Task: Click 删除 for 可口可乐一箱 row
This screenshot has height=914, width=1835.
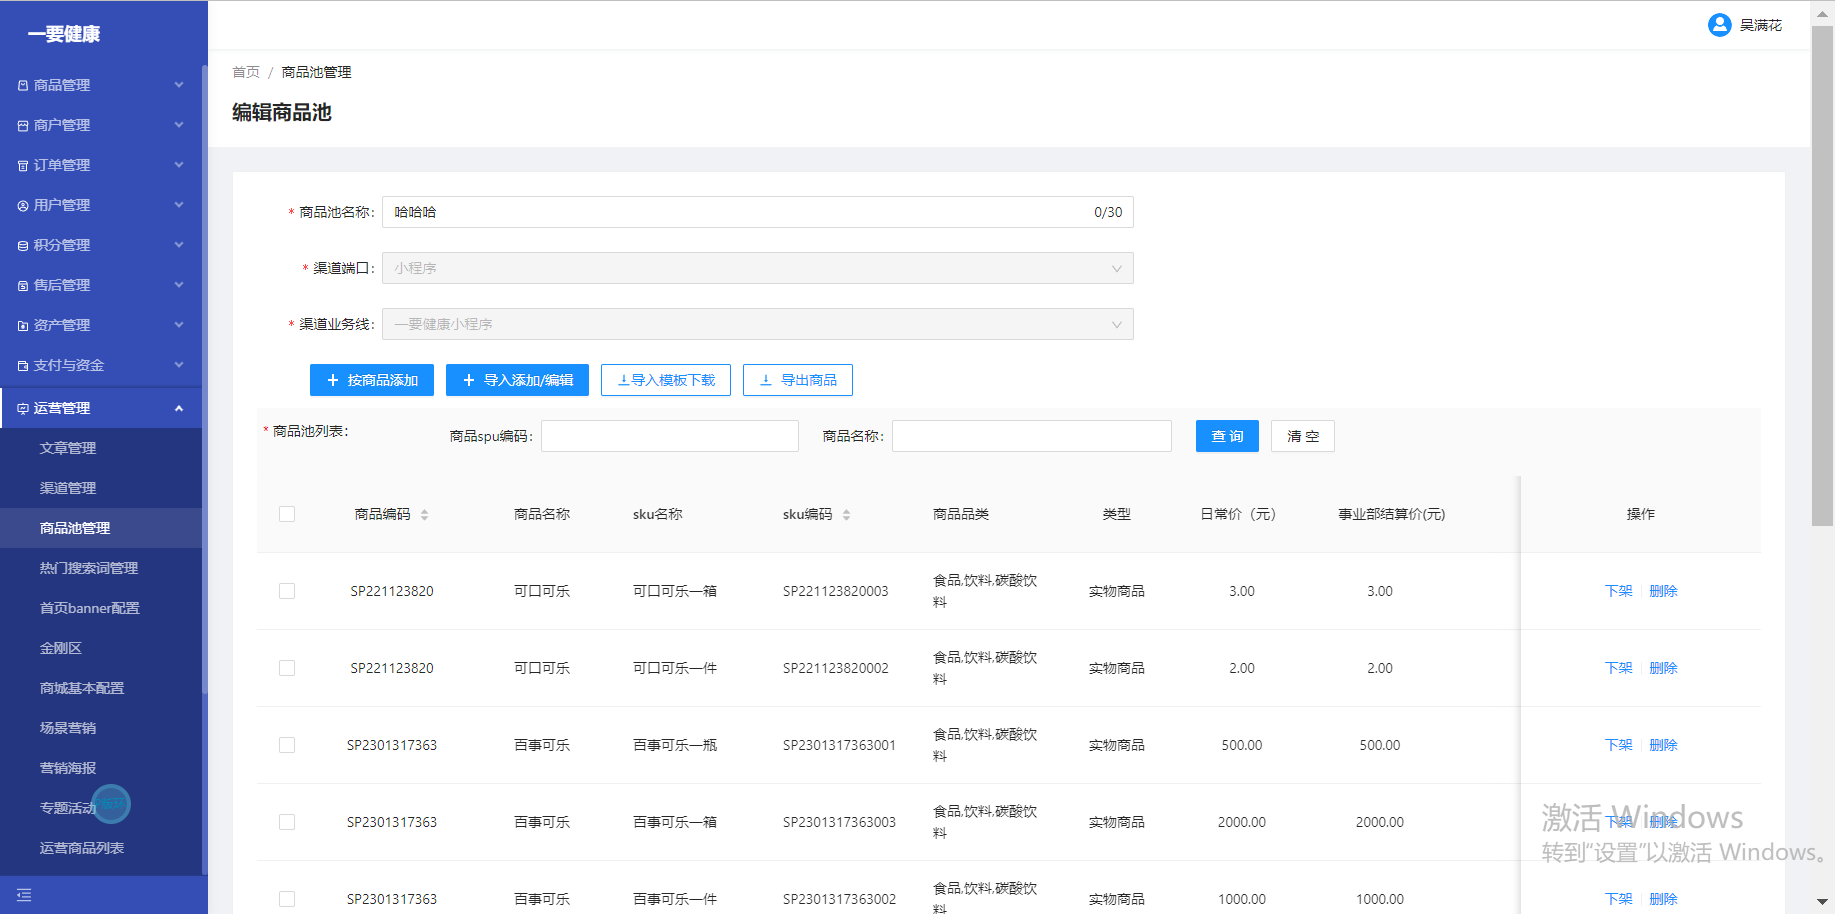Action: [1663, 591]
